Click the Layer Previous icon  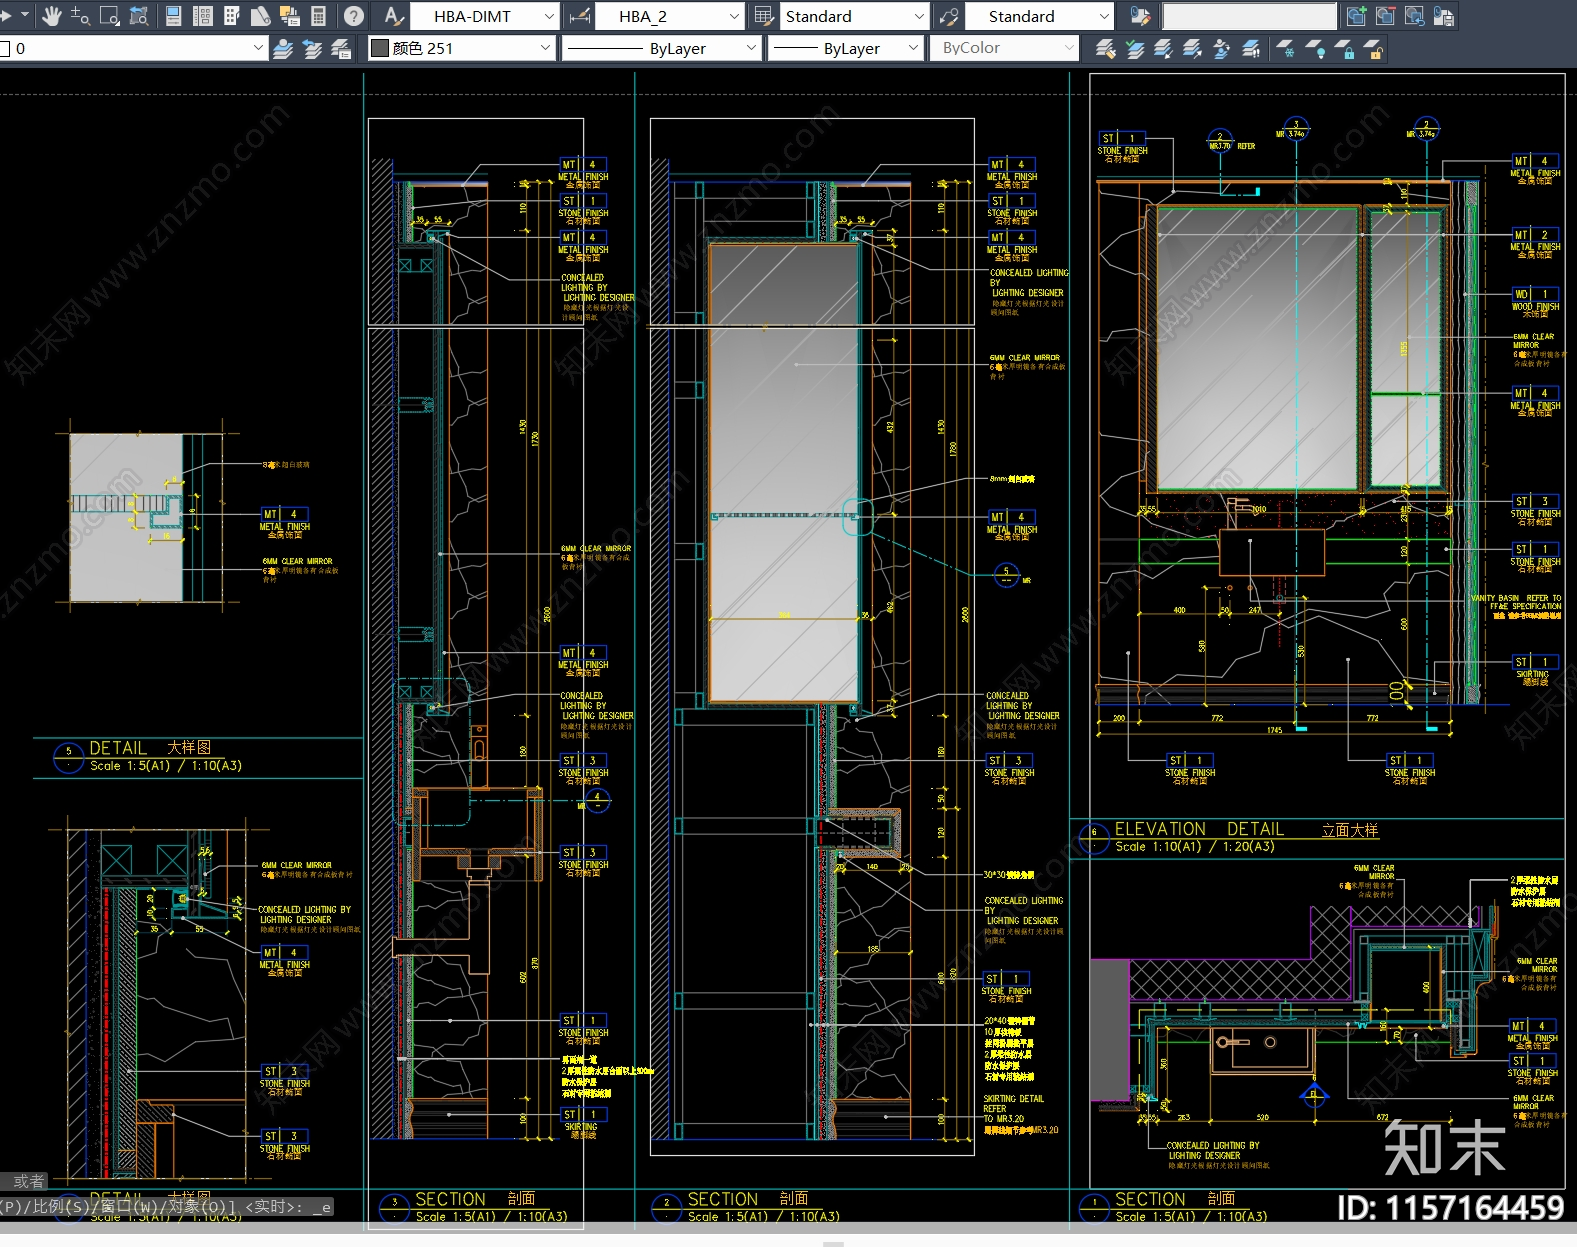tap(312, 48)
